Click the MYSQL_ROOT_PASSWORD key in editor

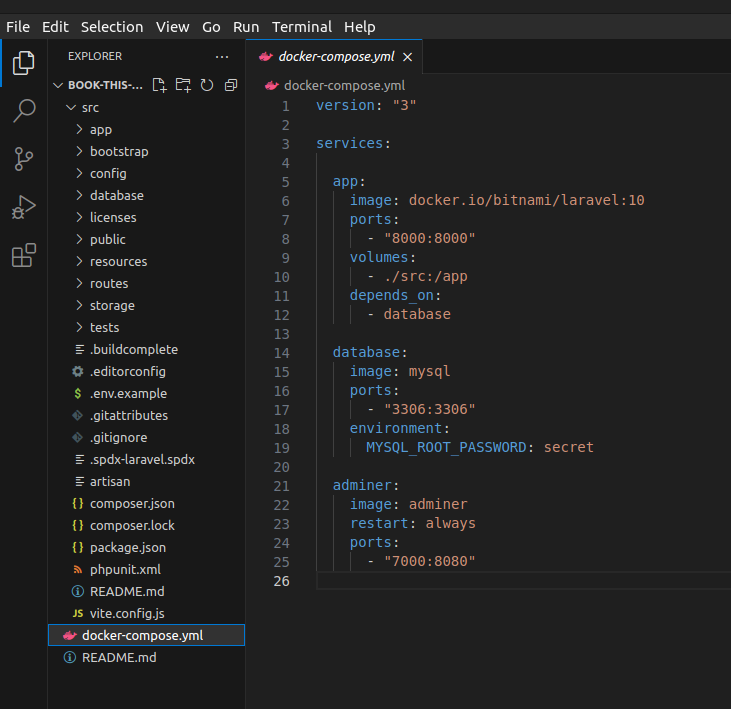(x=447, y=447)
